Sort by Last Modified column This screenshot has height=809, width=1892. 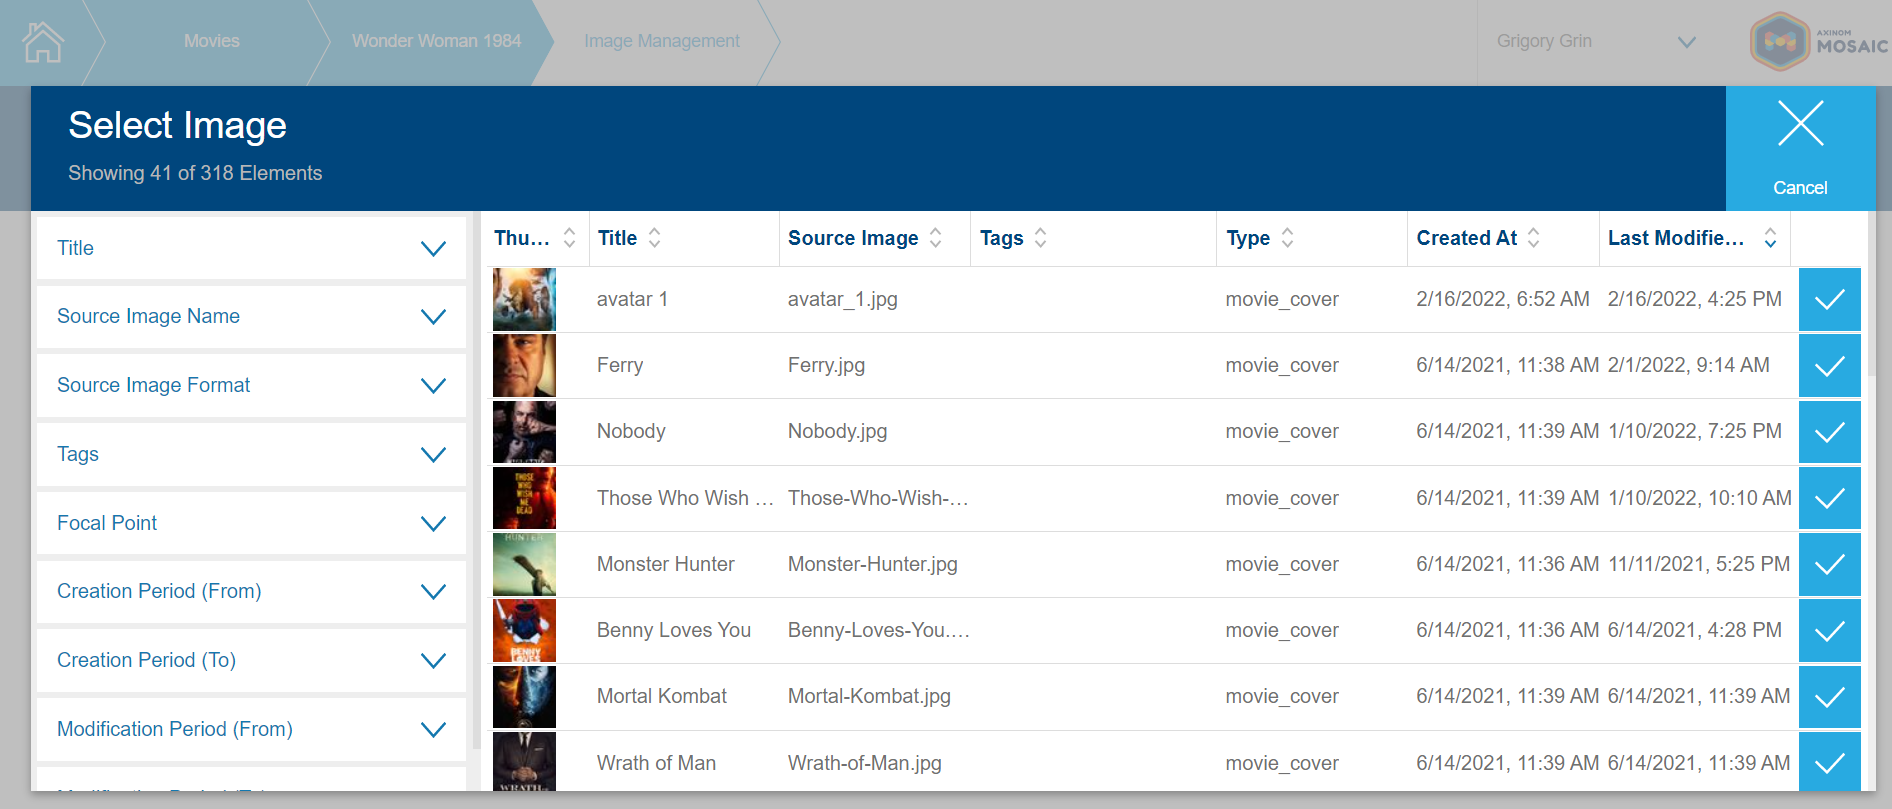[x=1769, y=238]
